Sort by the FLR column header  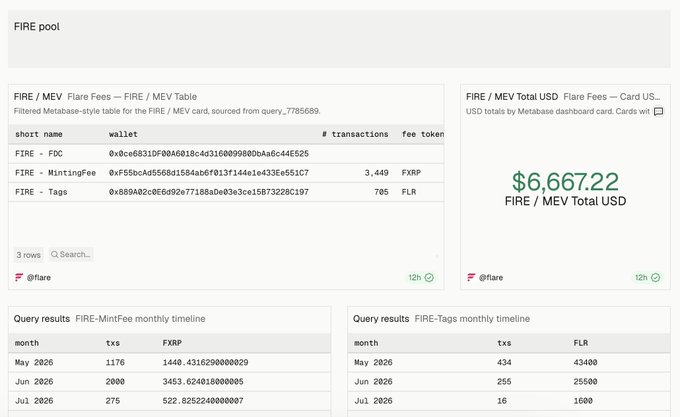pyautogui.click(x=581, y=343)
